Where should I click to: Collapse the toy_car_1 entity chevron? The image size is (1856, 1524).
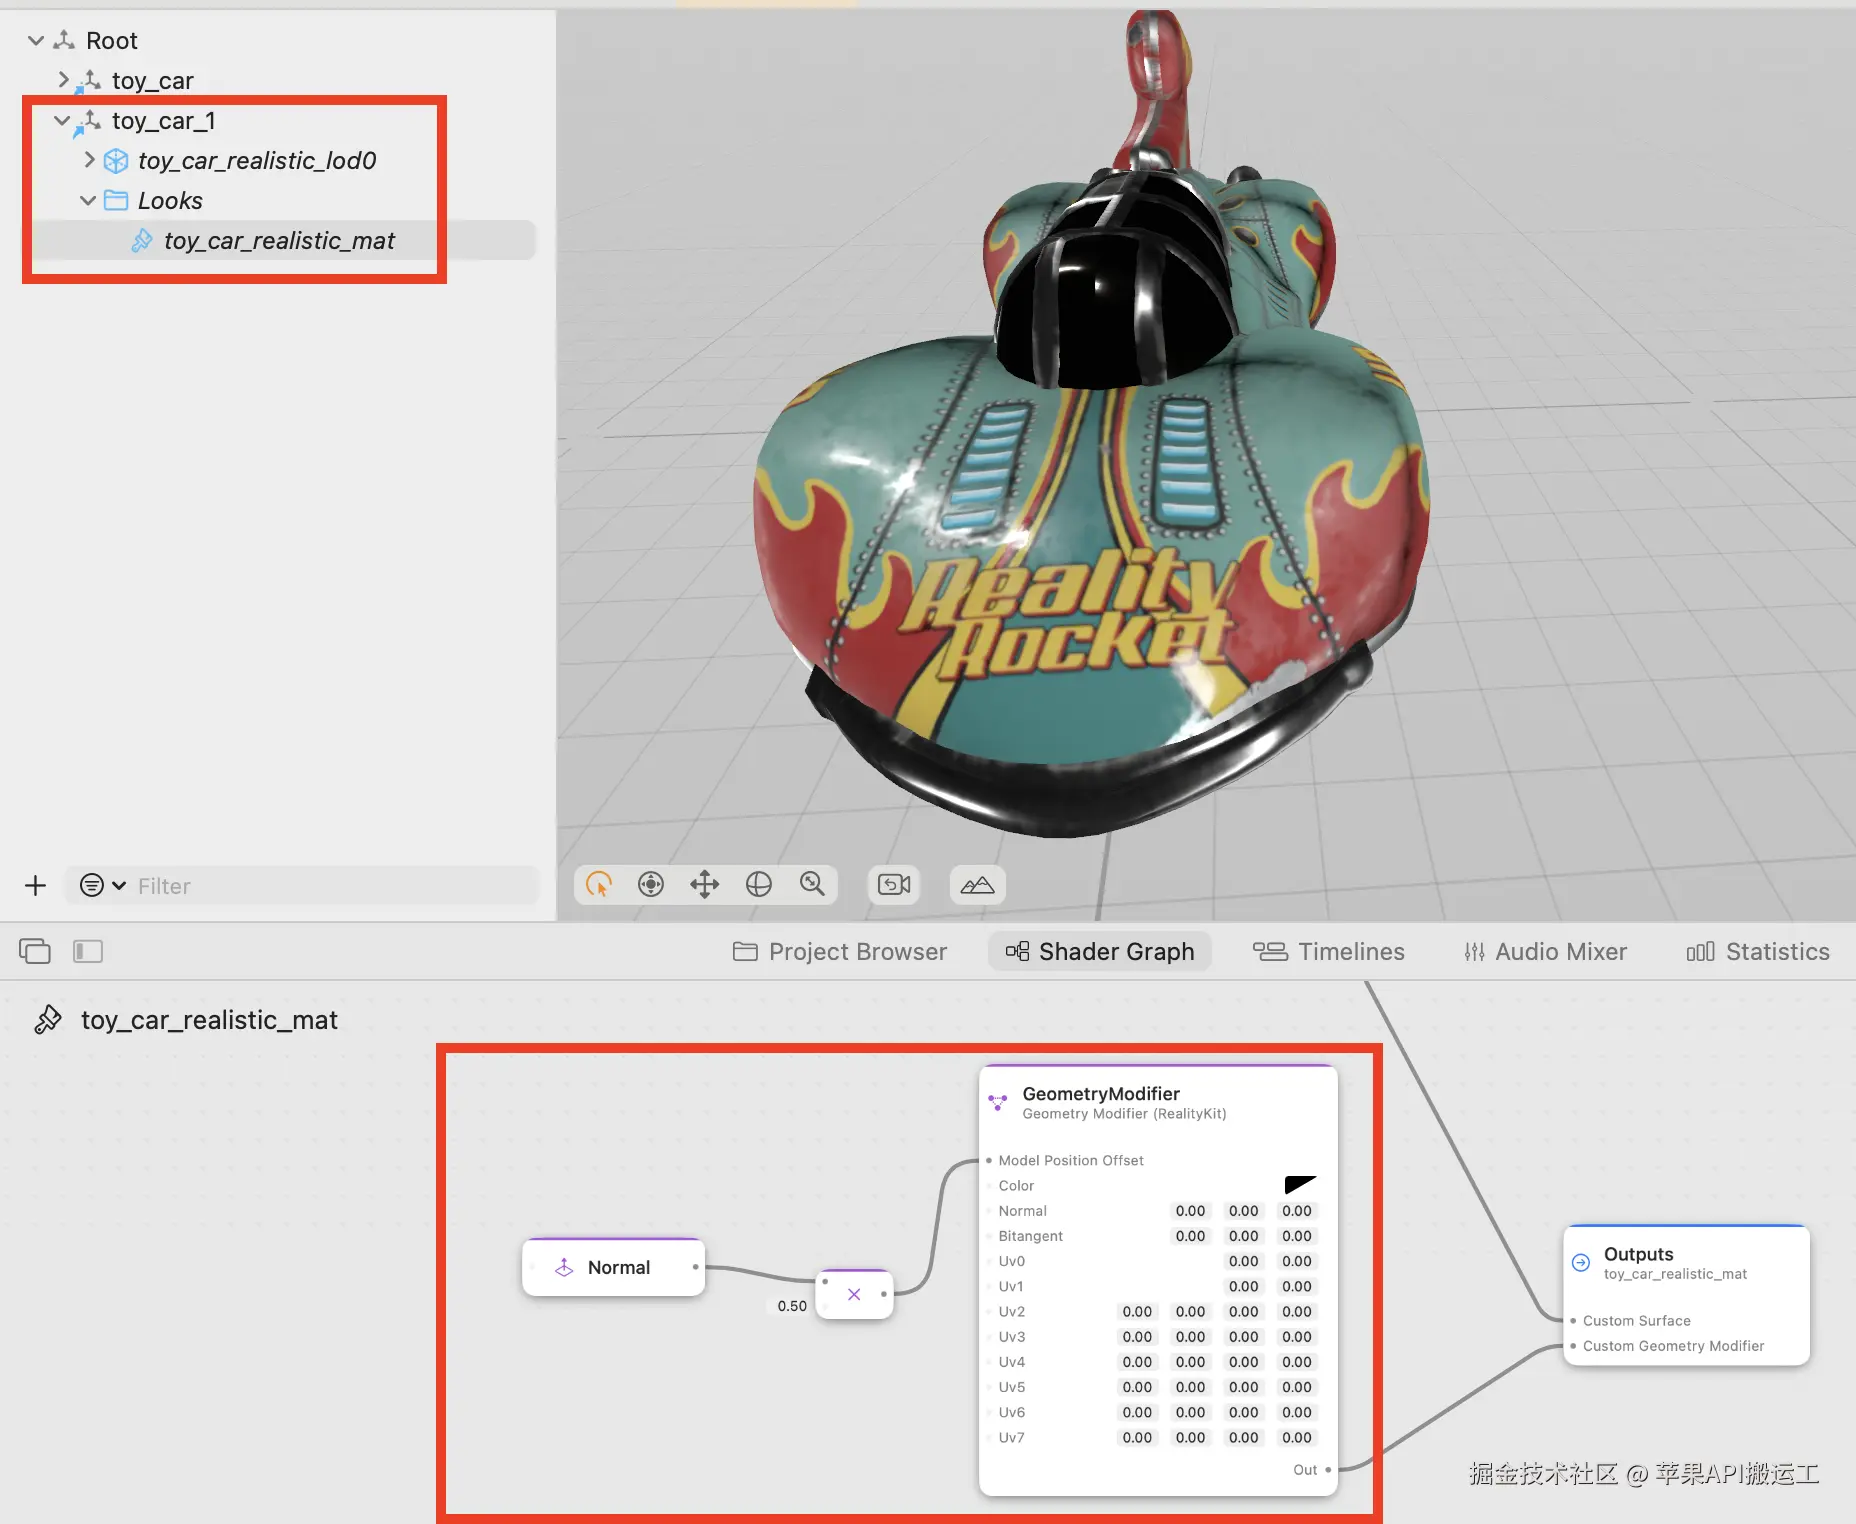(x=62, y=121)
